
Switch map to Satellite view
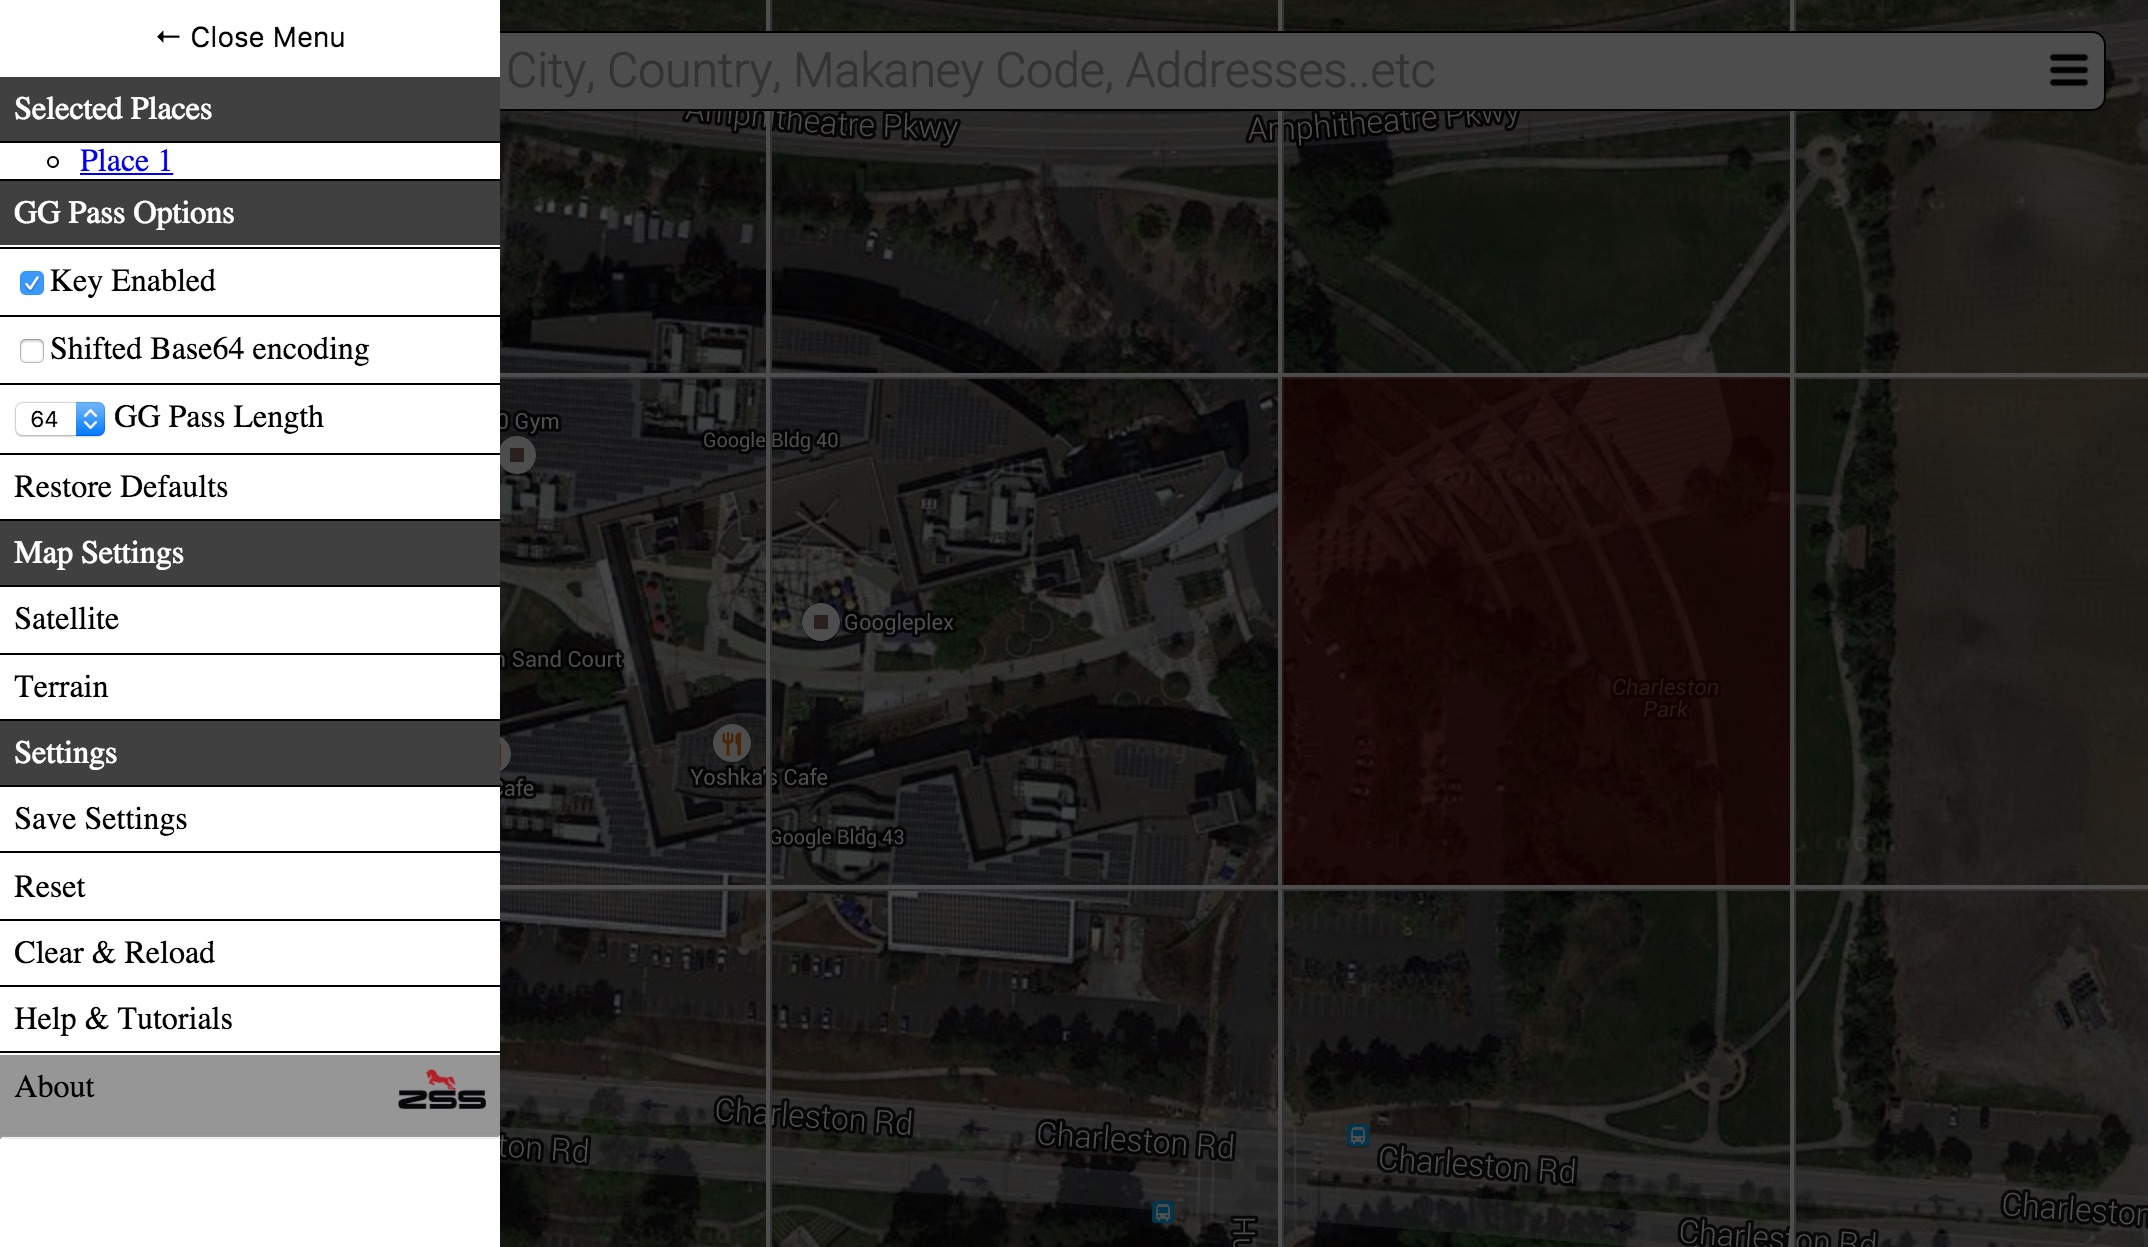[250, 619]
